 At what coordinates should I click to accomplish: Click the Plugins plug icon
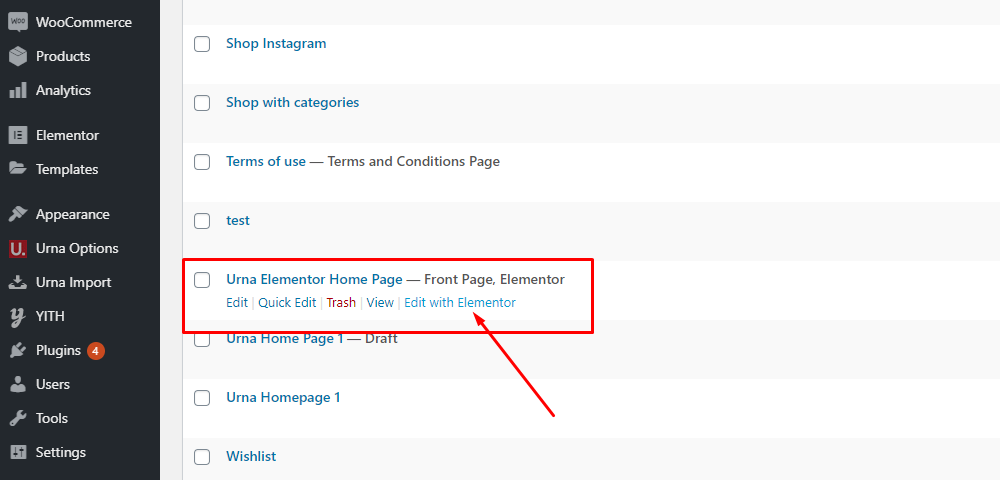coord(18,351)
